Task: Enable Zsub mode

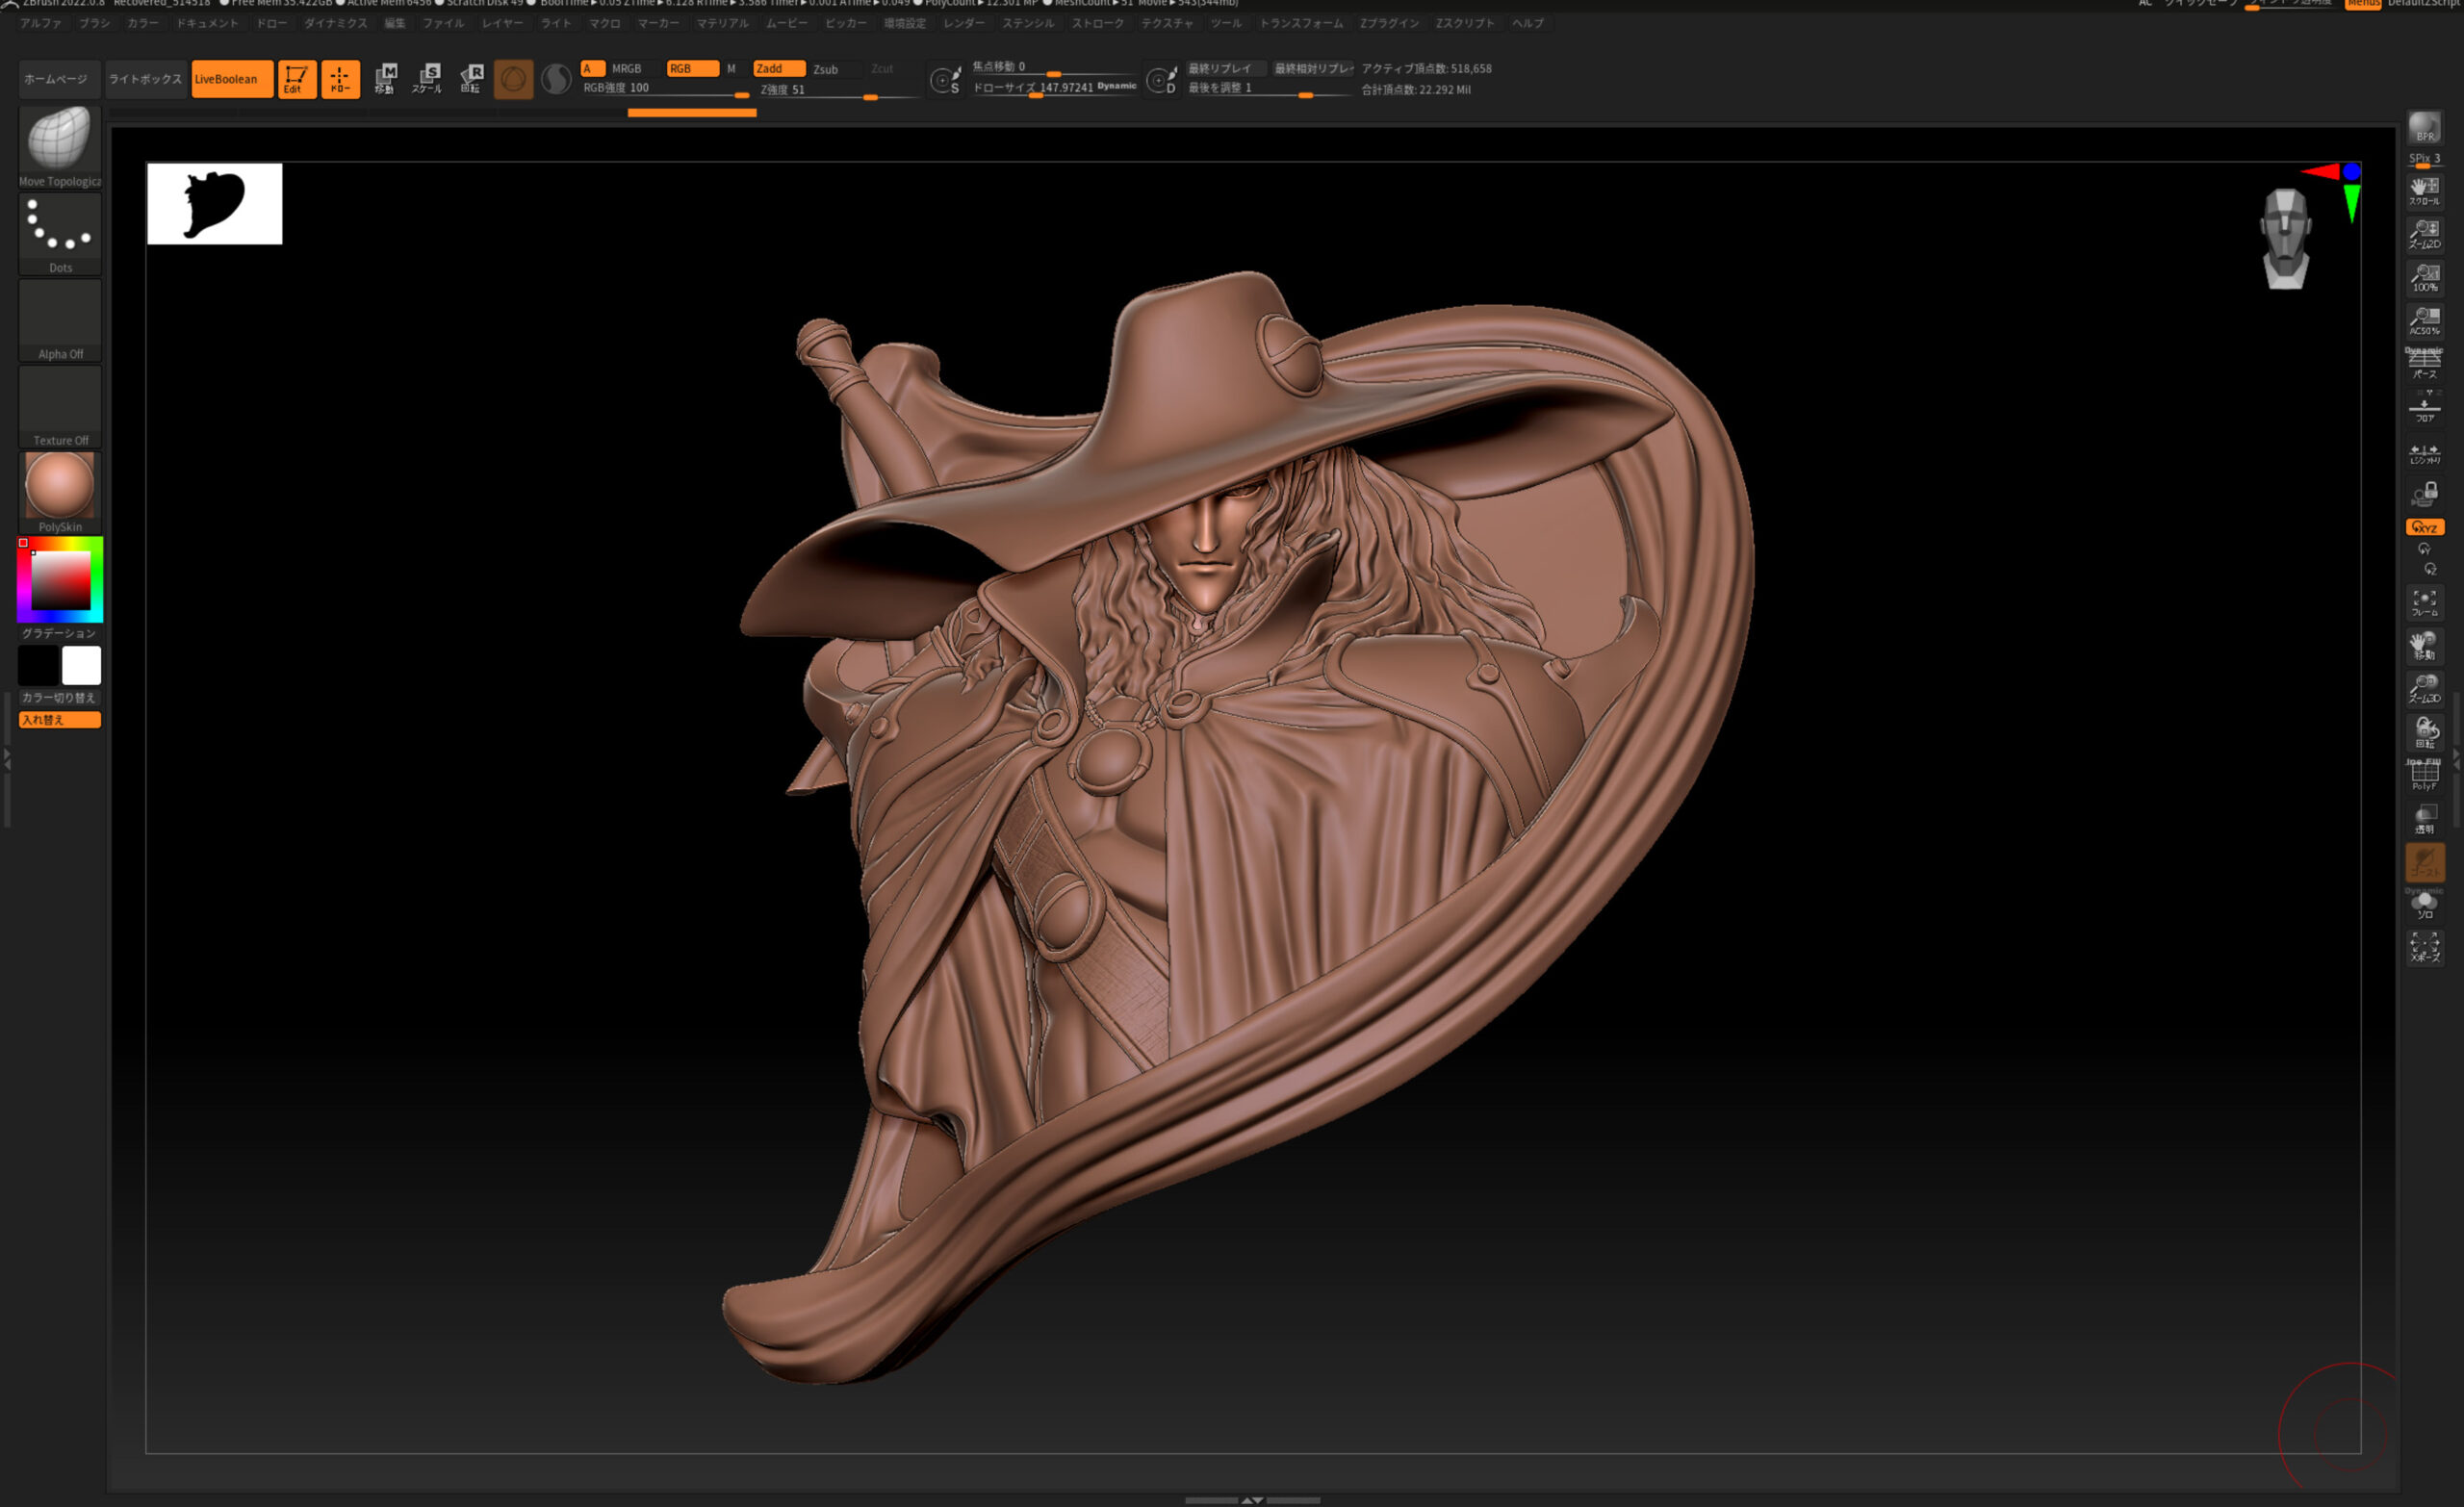Action: point(826,69)
